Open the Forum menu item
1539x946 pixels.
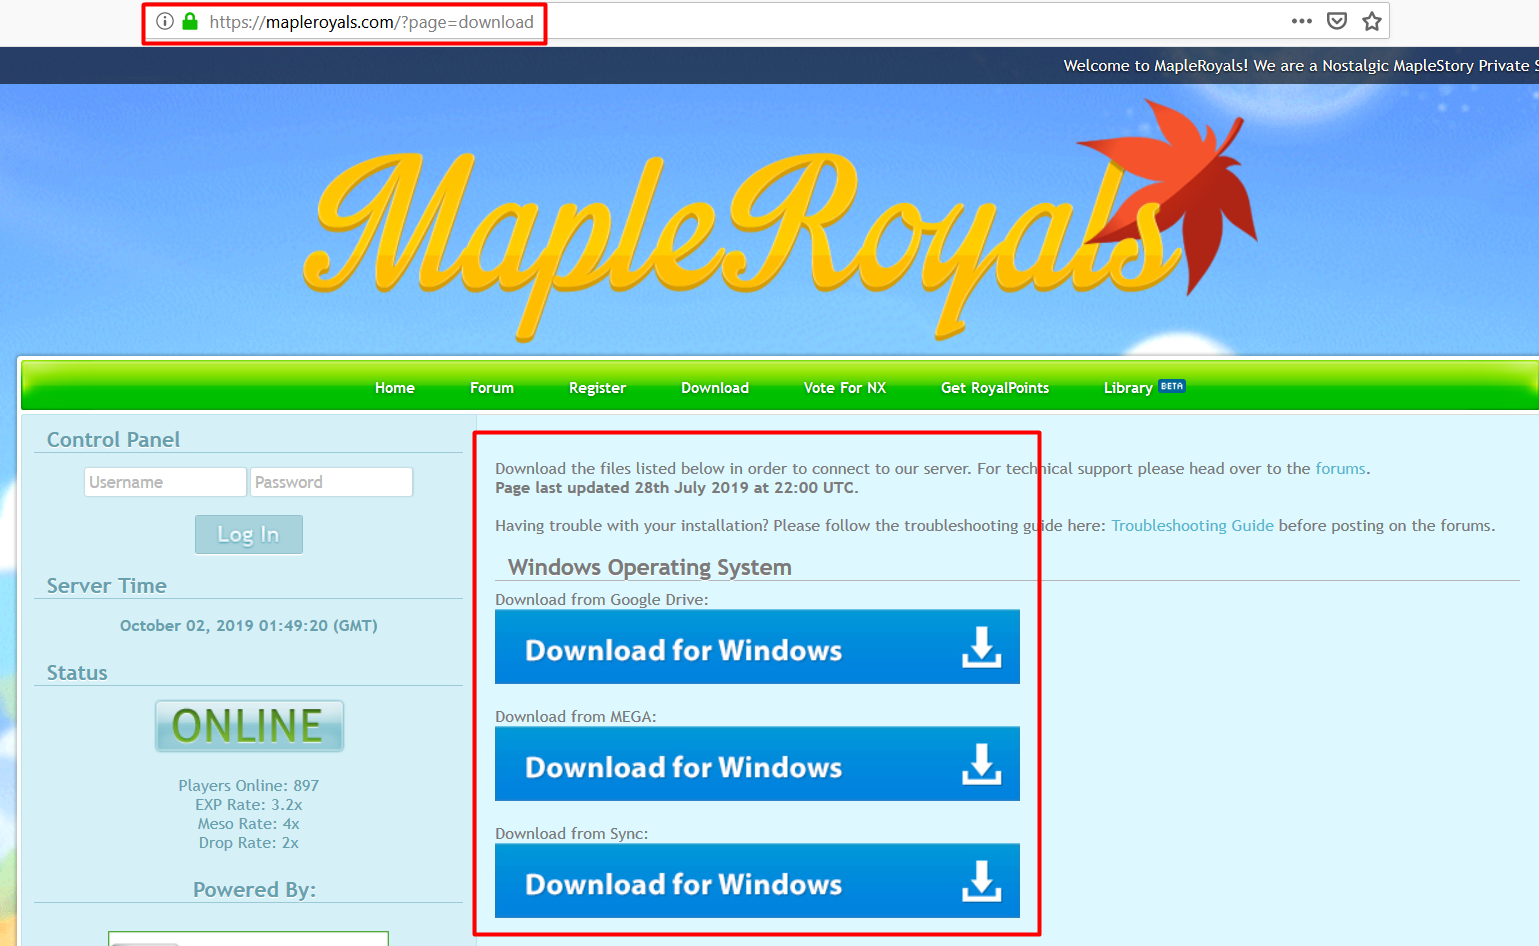coord(491,388)
